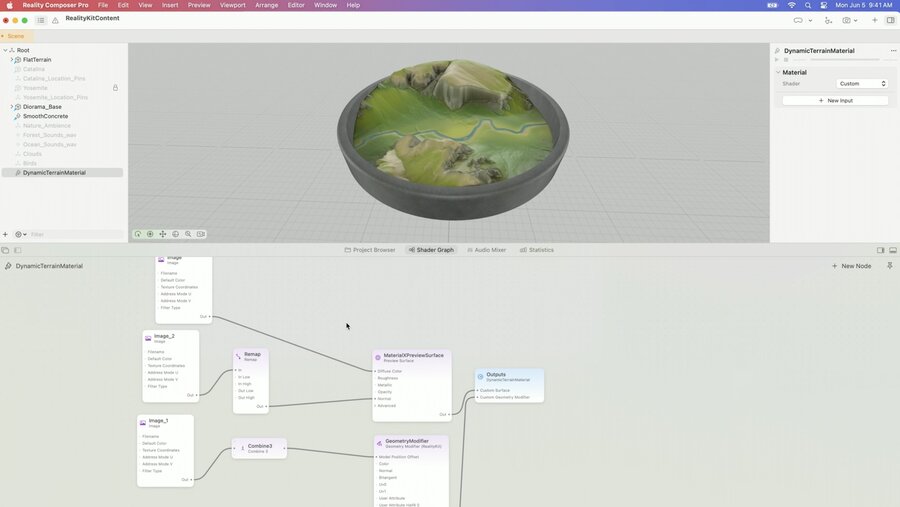Toggle the left hierarchy list view button
900x507 pixels.
coord(41,21)
